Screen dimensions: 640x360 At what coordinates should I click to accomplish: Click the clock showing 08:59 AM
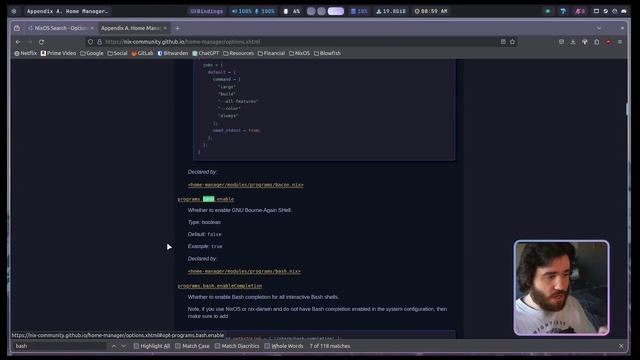pos(431,11)
